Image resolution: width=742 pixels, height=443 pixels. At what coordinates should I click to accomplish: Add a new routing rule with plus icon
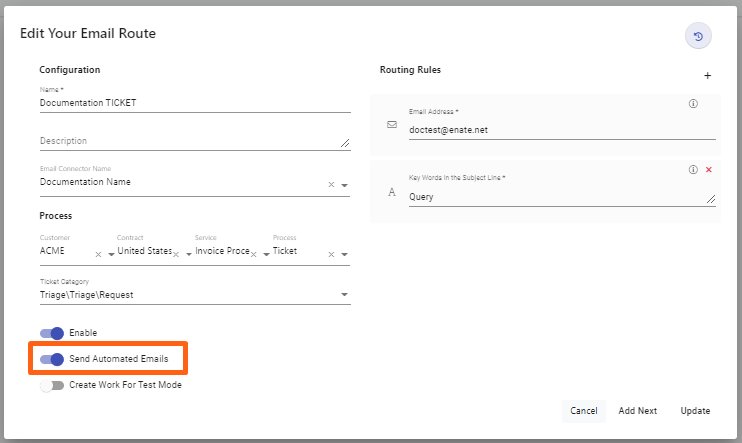[x=708, y=76]
